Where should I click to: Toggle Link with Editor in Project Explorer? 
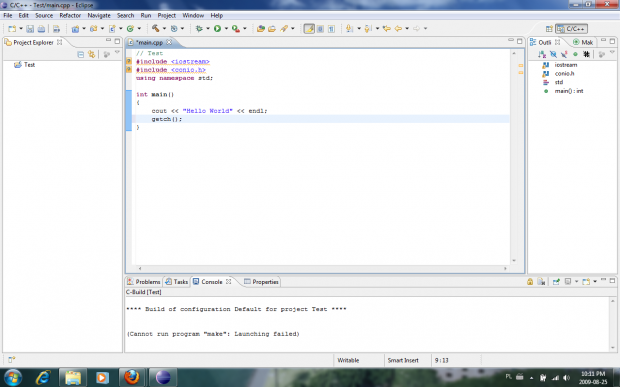92,54
